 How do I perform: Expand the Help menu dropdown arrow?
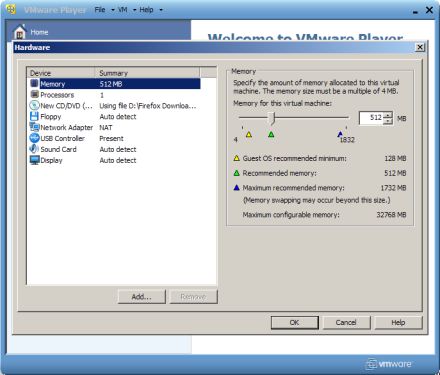tap(161, 10)
